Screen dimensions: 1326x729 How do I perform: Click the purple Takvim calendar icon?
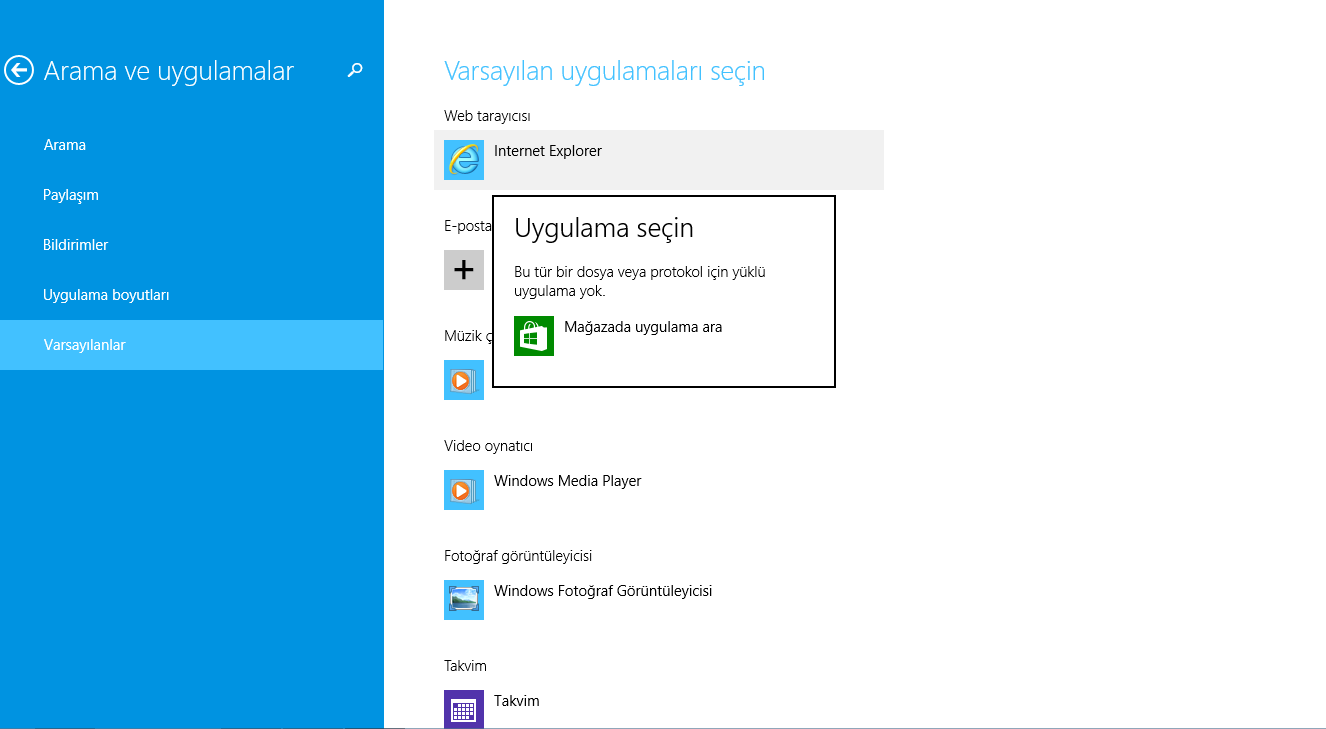(x=464, y=709)
